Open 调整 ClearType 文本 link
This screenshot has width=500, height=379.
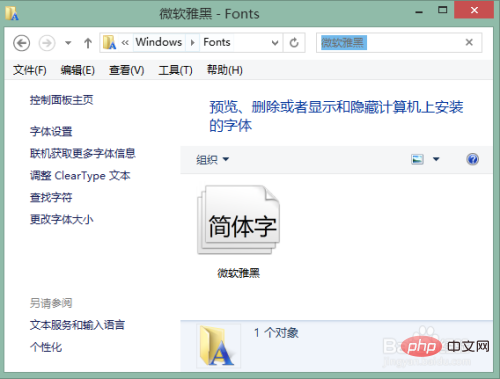tap(80, 175)
